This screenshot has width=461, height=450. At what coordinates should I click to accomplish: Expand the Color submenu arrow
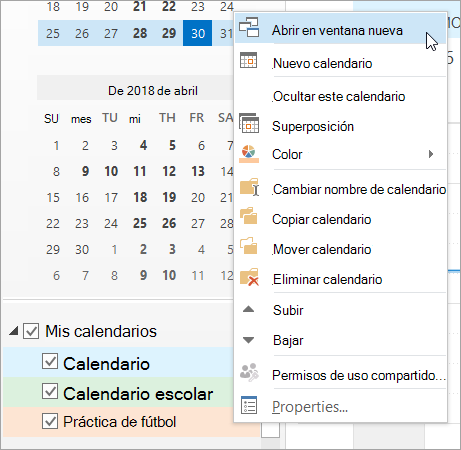431,154
